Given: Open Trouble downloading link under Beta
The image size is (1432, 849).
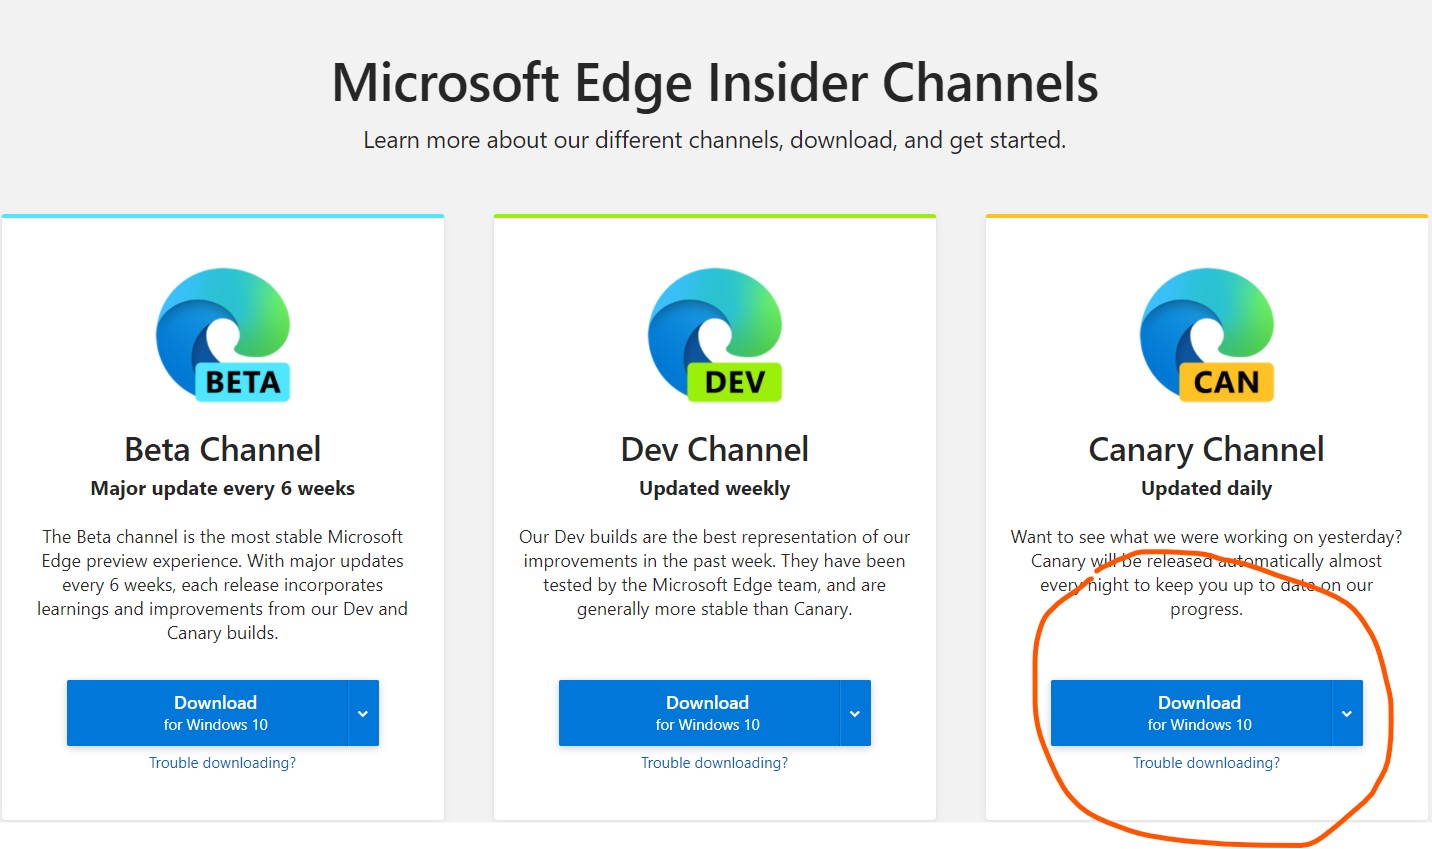Looking at the screenshot, I should pyautogui.click(x=223, y=763).
